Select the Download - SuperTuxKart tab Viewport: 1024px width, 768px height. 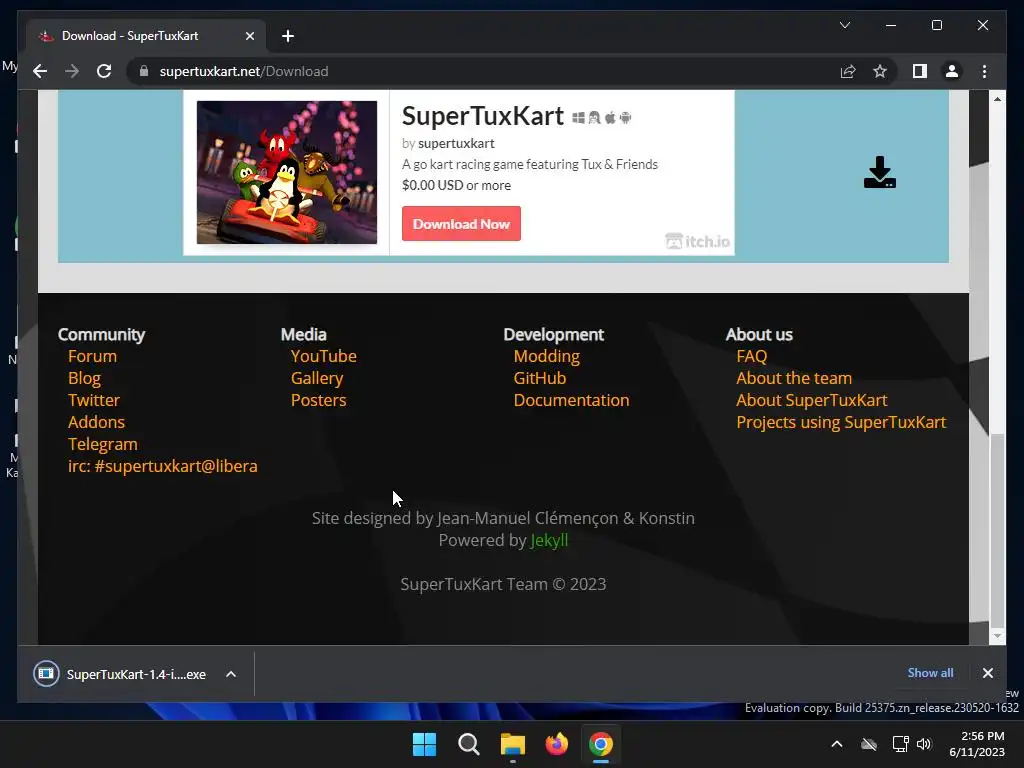point(146,36)
